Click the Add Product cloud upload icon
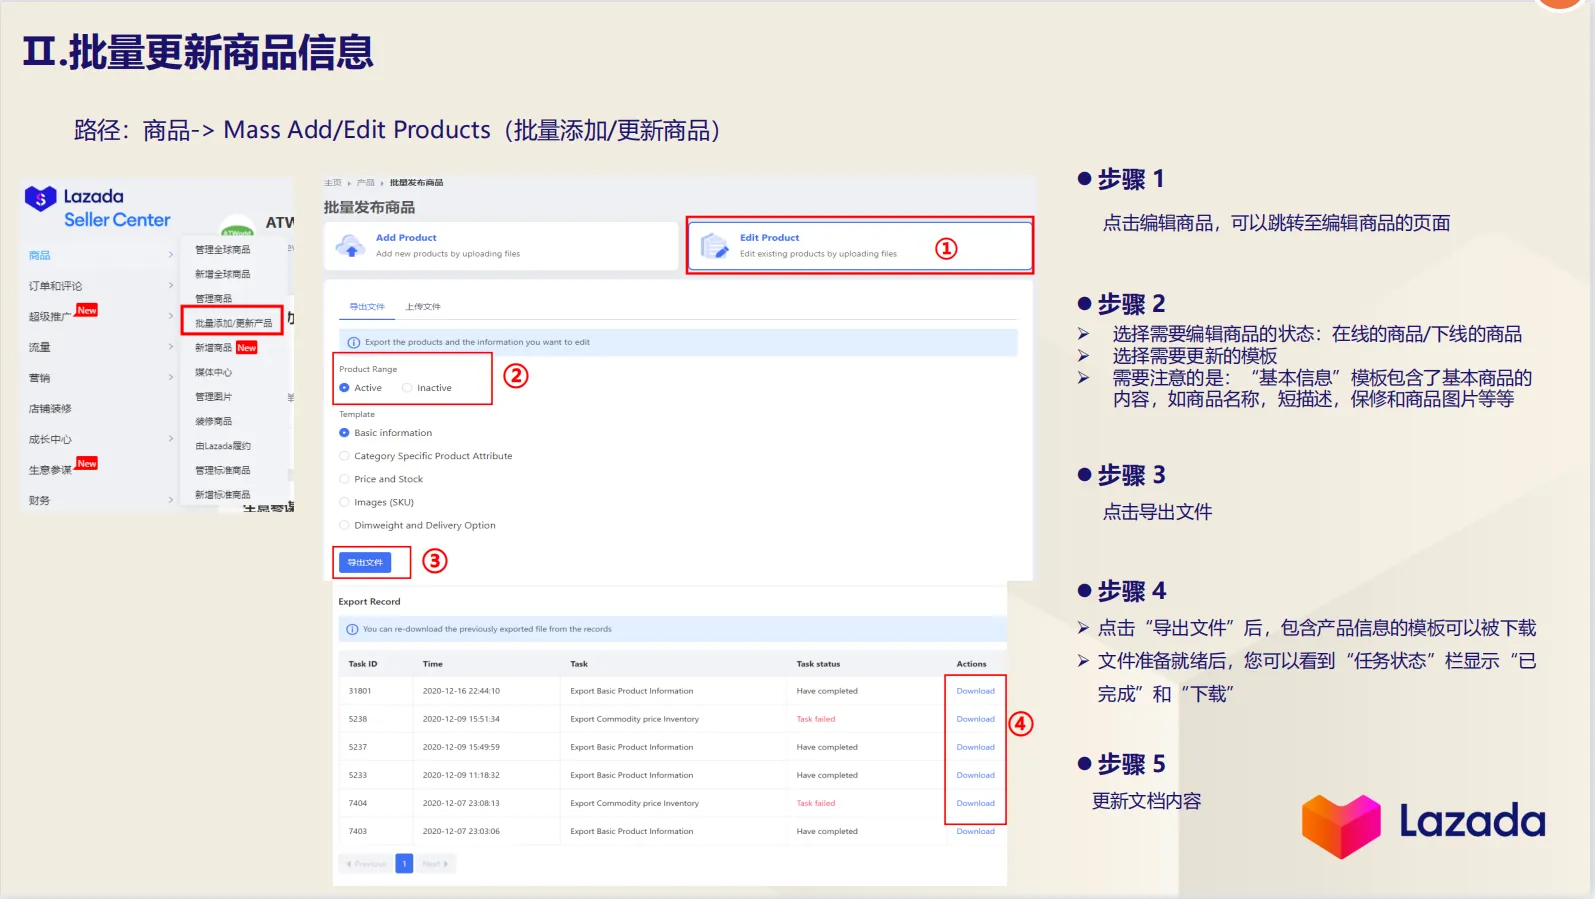Viewport: 1595px width, 899px height. tap(350, 246)
